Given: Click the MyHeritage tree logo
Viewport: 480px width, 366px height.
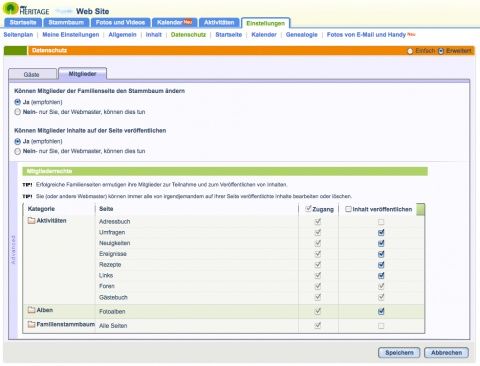Looking at the screenshot, I should 10,8.
